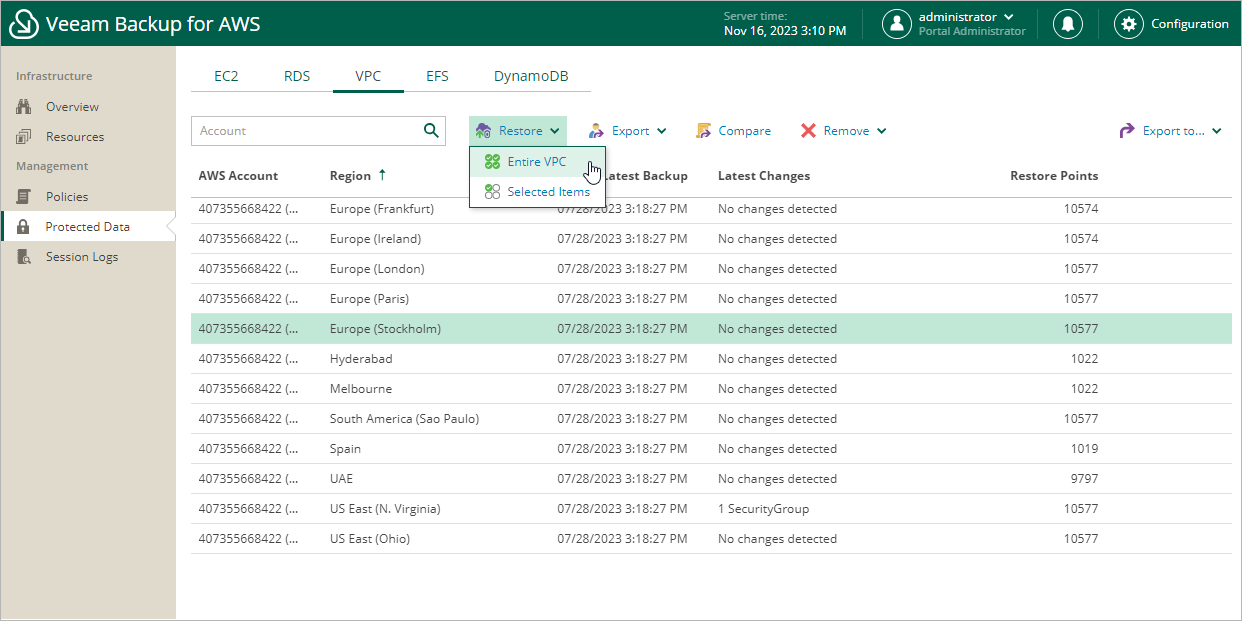Image resolution: width=1242 pixels, height=621 pixels.
Task: Sort by the Region column header
Action: point(350,176)
